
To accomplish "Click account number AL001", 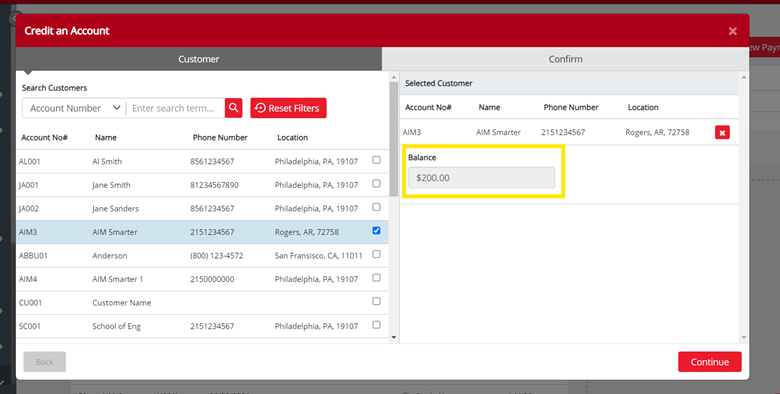I will (x=29, y=161).
